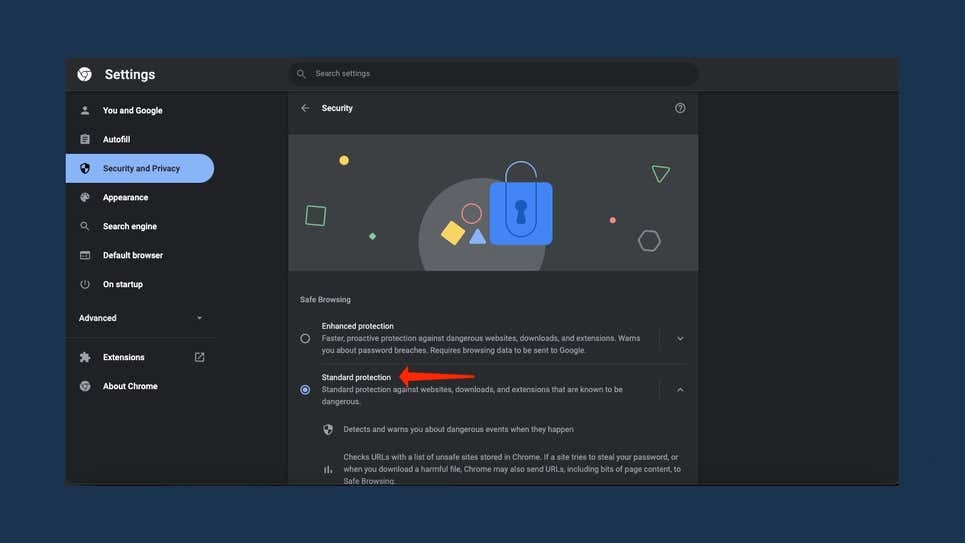Click the Chrome logo beside Settings title
This screenshot has width=965, height=543.
tap(85, 74)
